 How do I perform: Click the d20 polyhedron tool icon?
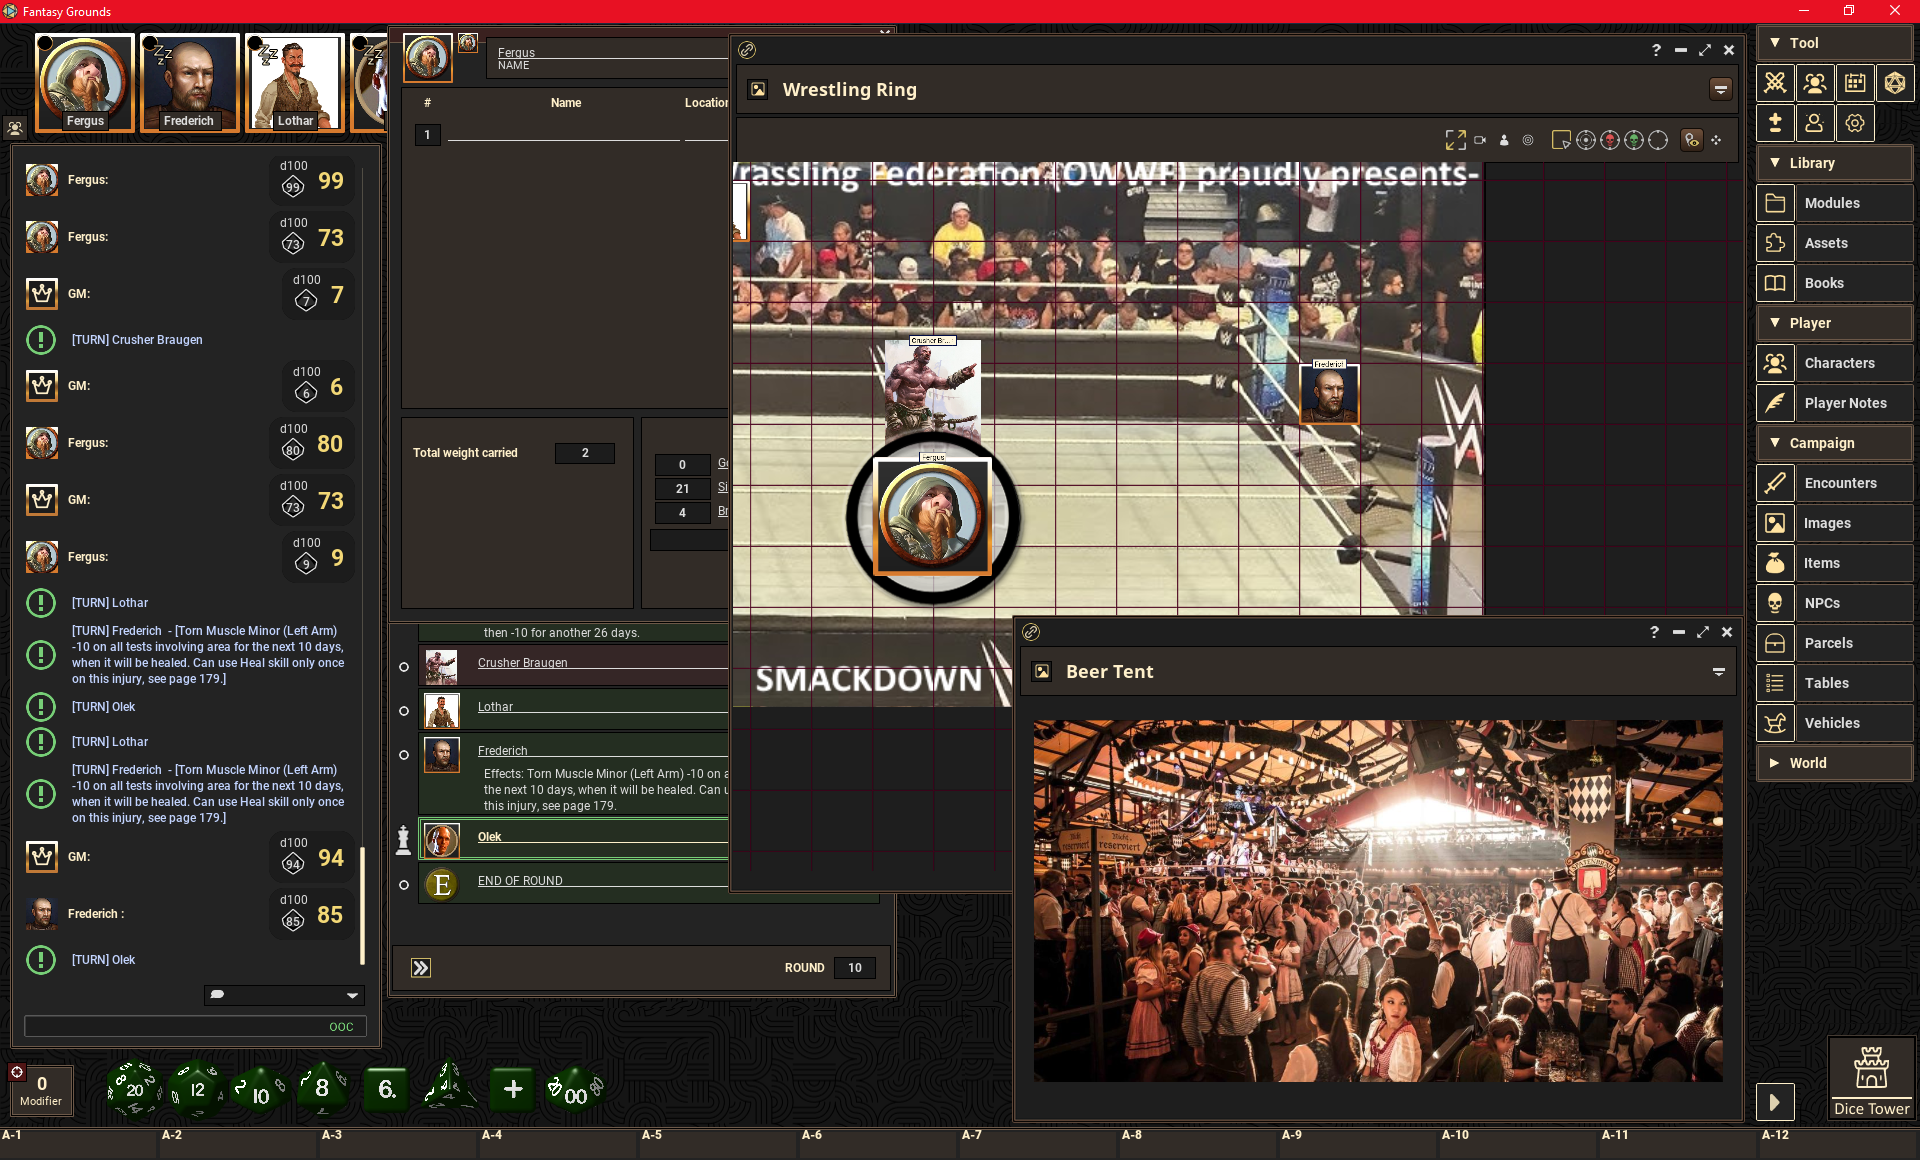pyautogui.click(x=1895, y=83)
